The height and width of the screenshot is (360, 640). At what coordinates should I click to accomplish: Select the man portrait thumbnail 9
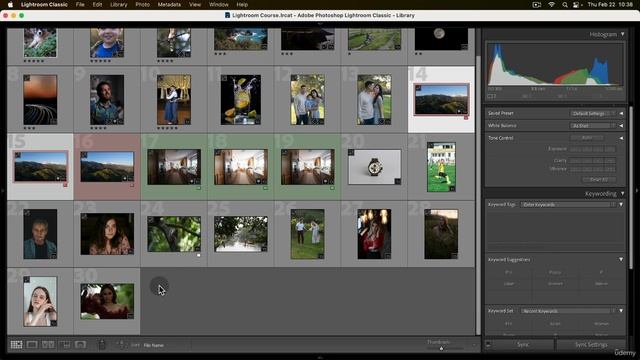[107, 100]
